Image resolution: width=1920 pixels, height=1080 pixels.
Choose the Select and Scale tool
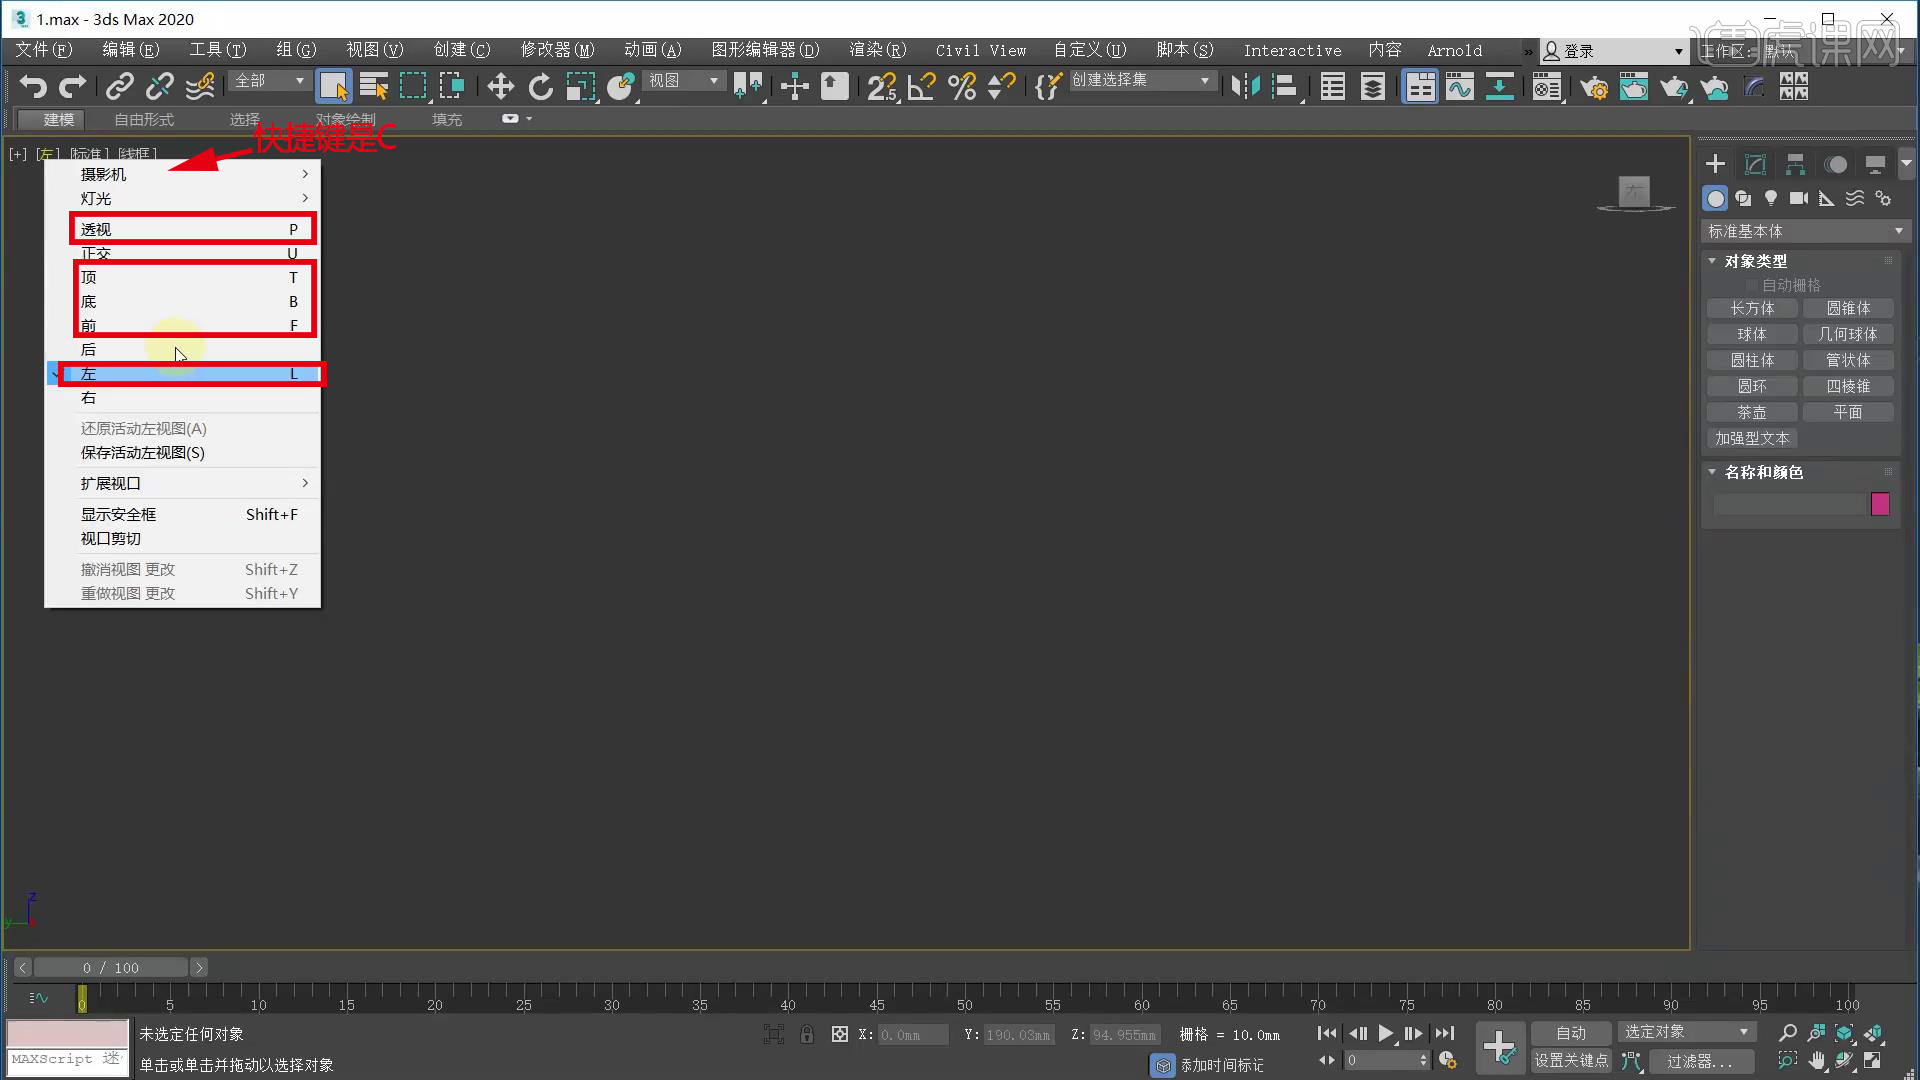(580, 87)
